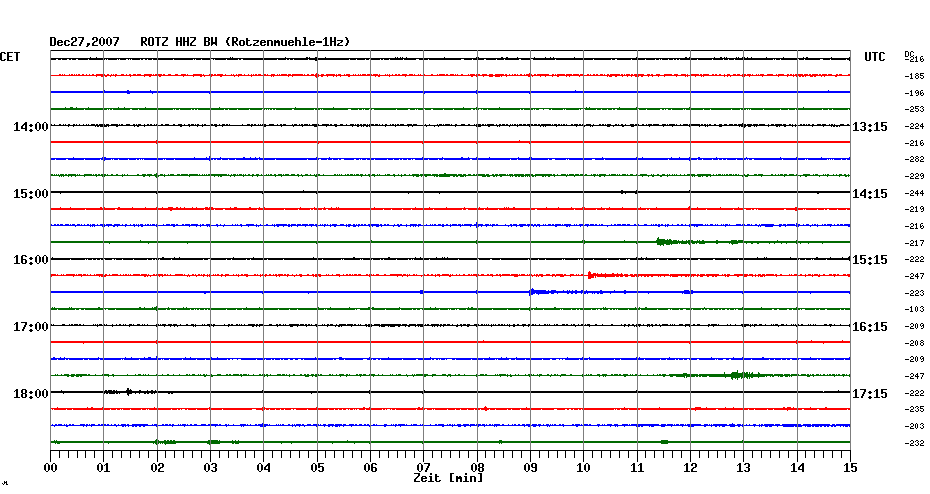Click the date label Dec27,2007
Screen dimensions: 930x494
click(x=84, y=42)
